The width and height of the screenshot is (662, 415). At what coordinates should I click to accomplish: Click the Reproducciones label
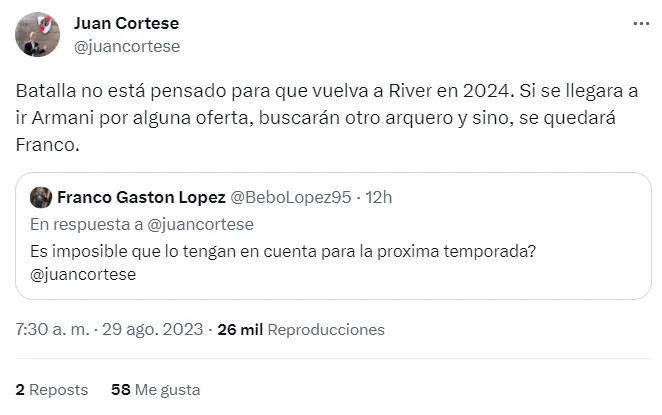(x=326, y=329)
